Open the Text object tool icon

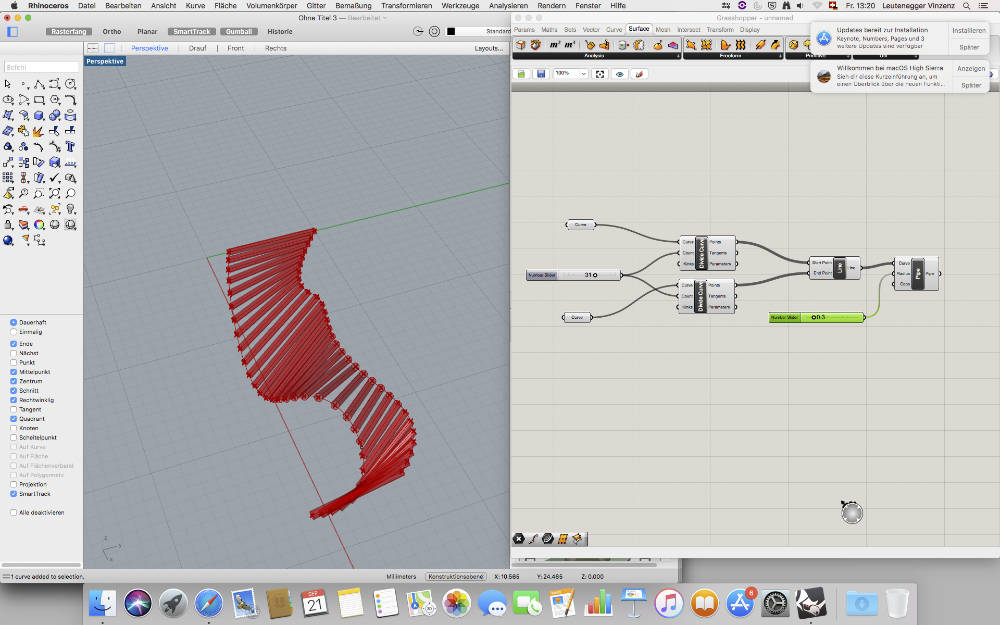[x=70, y=146]
